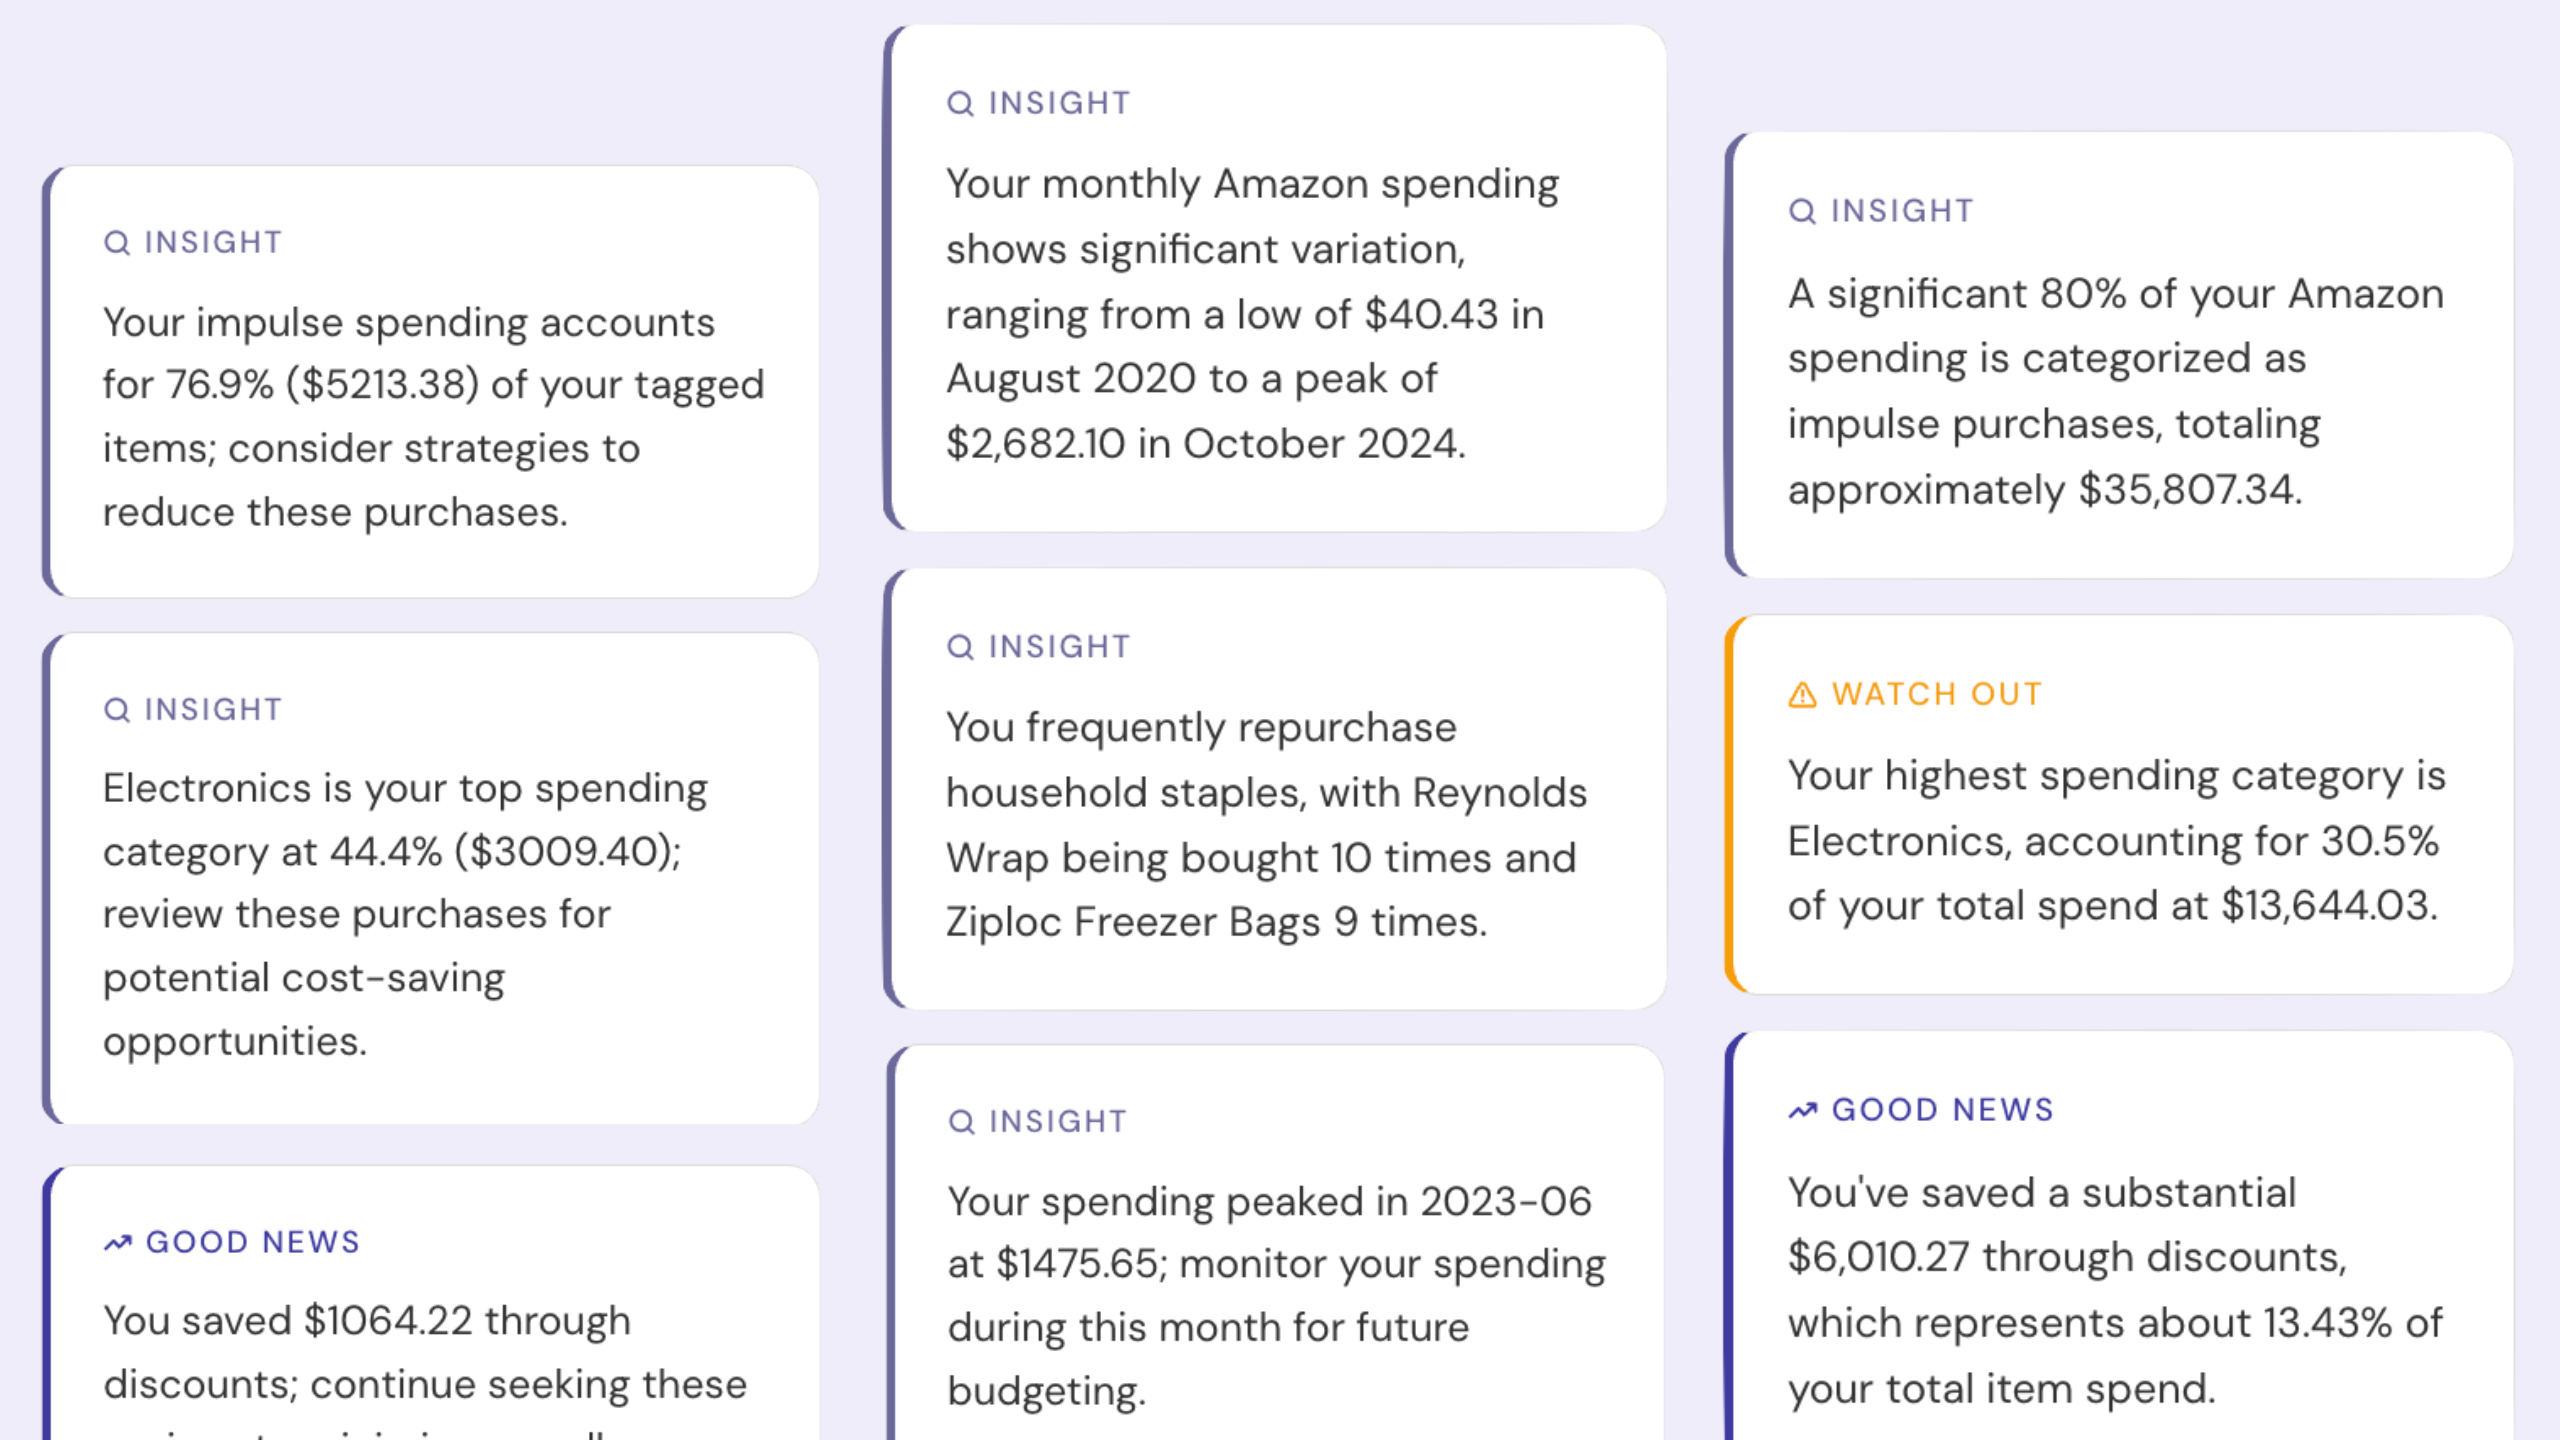Click the trend arrow icon on the $6,010.27 savings card
This screenshot has width=2560, height=1440.
click(x=1803, y=1111)
